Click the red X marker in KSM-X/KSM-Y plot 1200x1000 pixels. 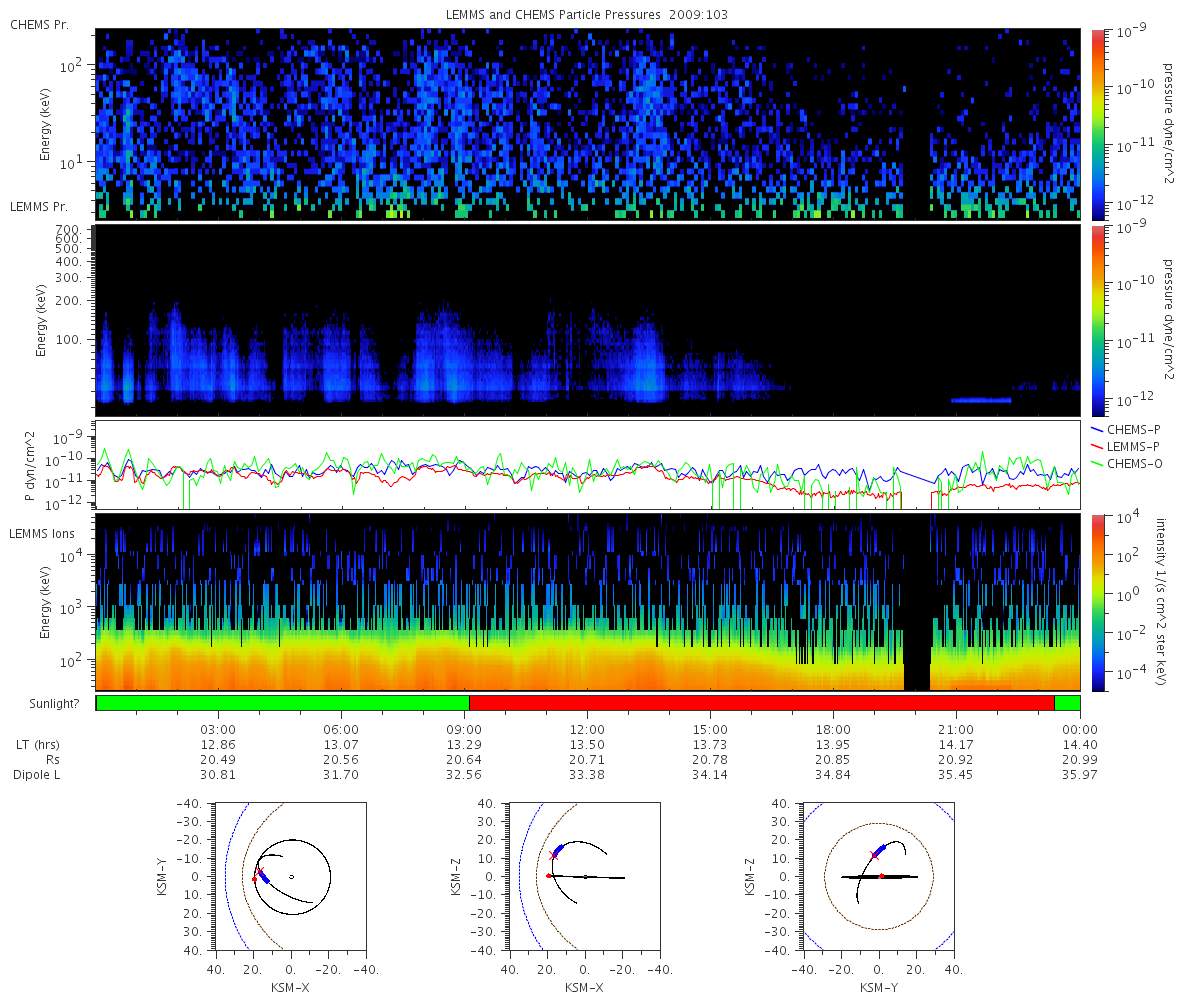click(x=258, y=871)
